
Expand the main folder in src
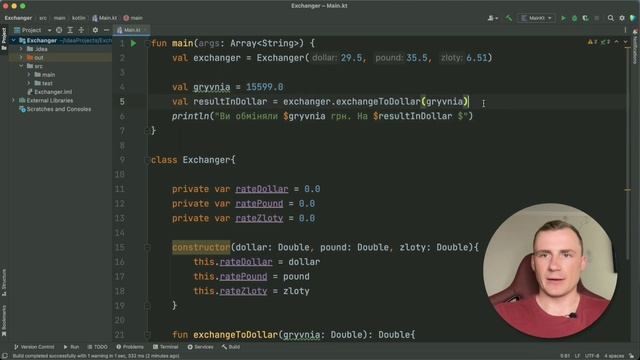[29, 75]
